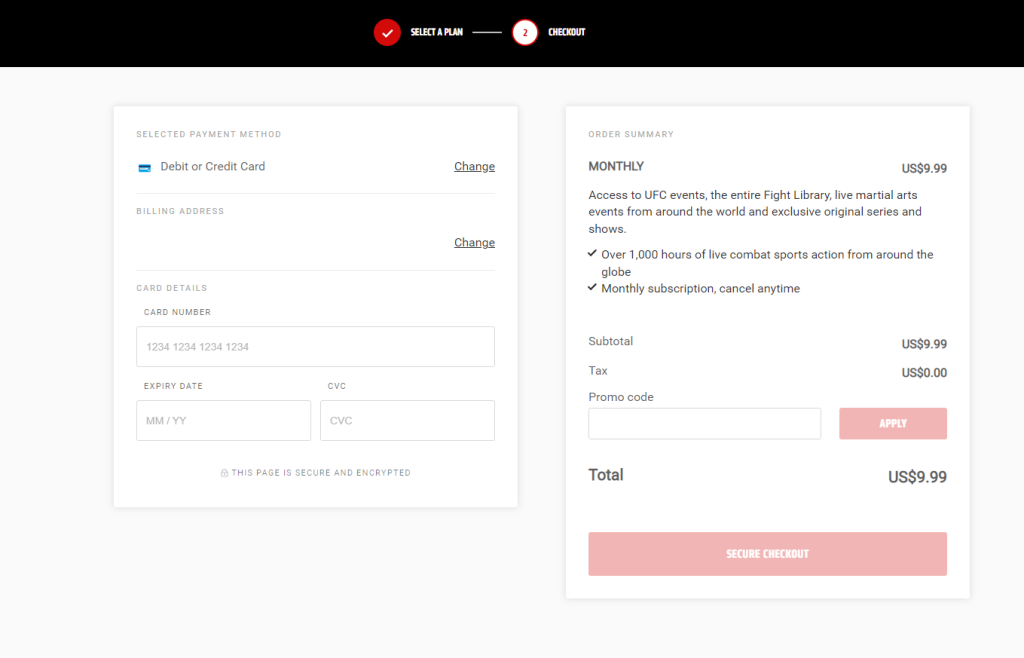Click the plan description starting 'Access to UFC events'
Screen dimensions: 1024x658
[755, 212]
